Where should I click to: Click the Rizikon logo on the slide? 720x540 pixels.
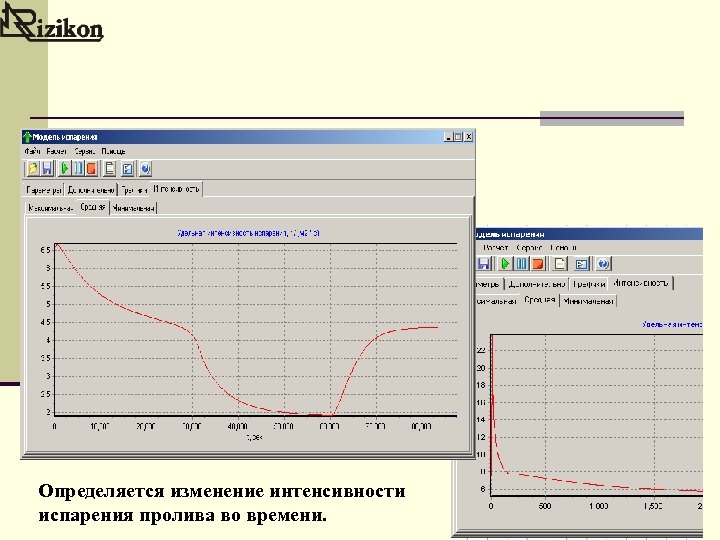51,22
